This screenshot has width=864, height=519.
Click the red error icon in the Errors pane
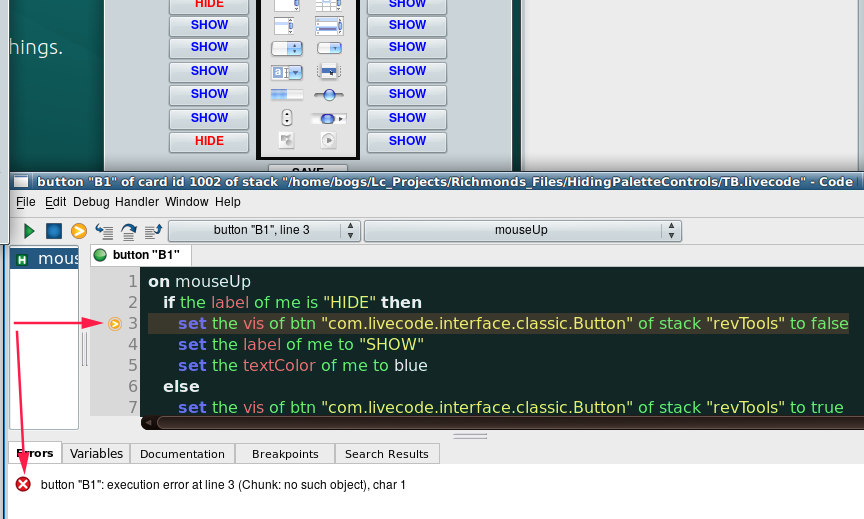(23, 484)
